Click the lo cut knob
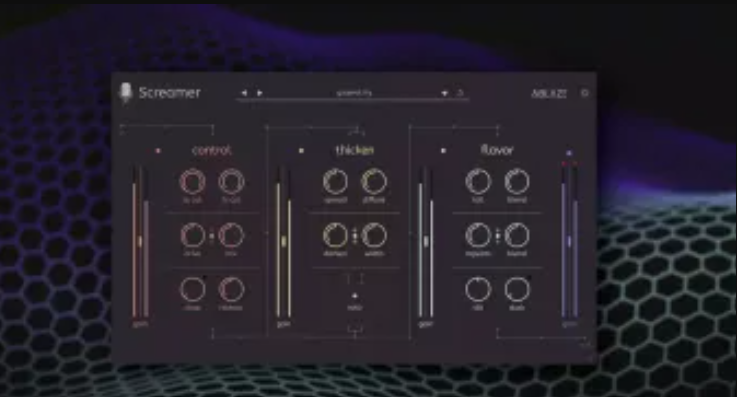The width and height of the screenshot is (737, 397). pos(192,182)
